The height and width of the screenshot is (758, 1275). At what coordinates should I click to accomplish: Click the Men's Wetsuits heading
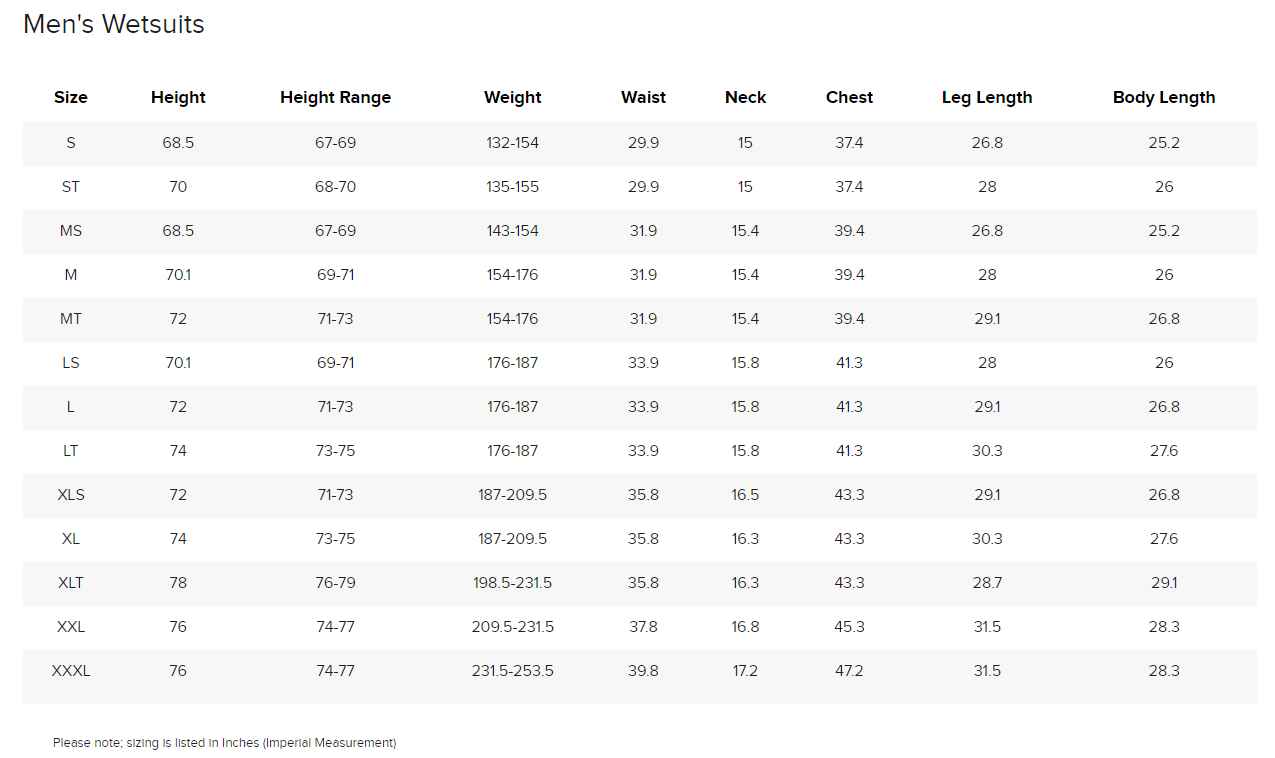click(x=114, y=25)
